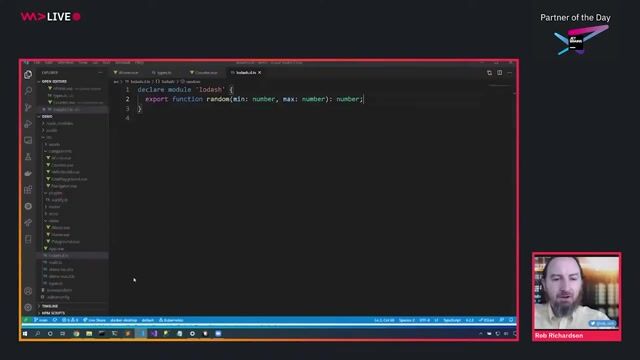640x360 pixels.
Task: Open Windows taskbar search
Action: coord(38,333)
